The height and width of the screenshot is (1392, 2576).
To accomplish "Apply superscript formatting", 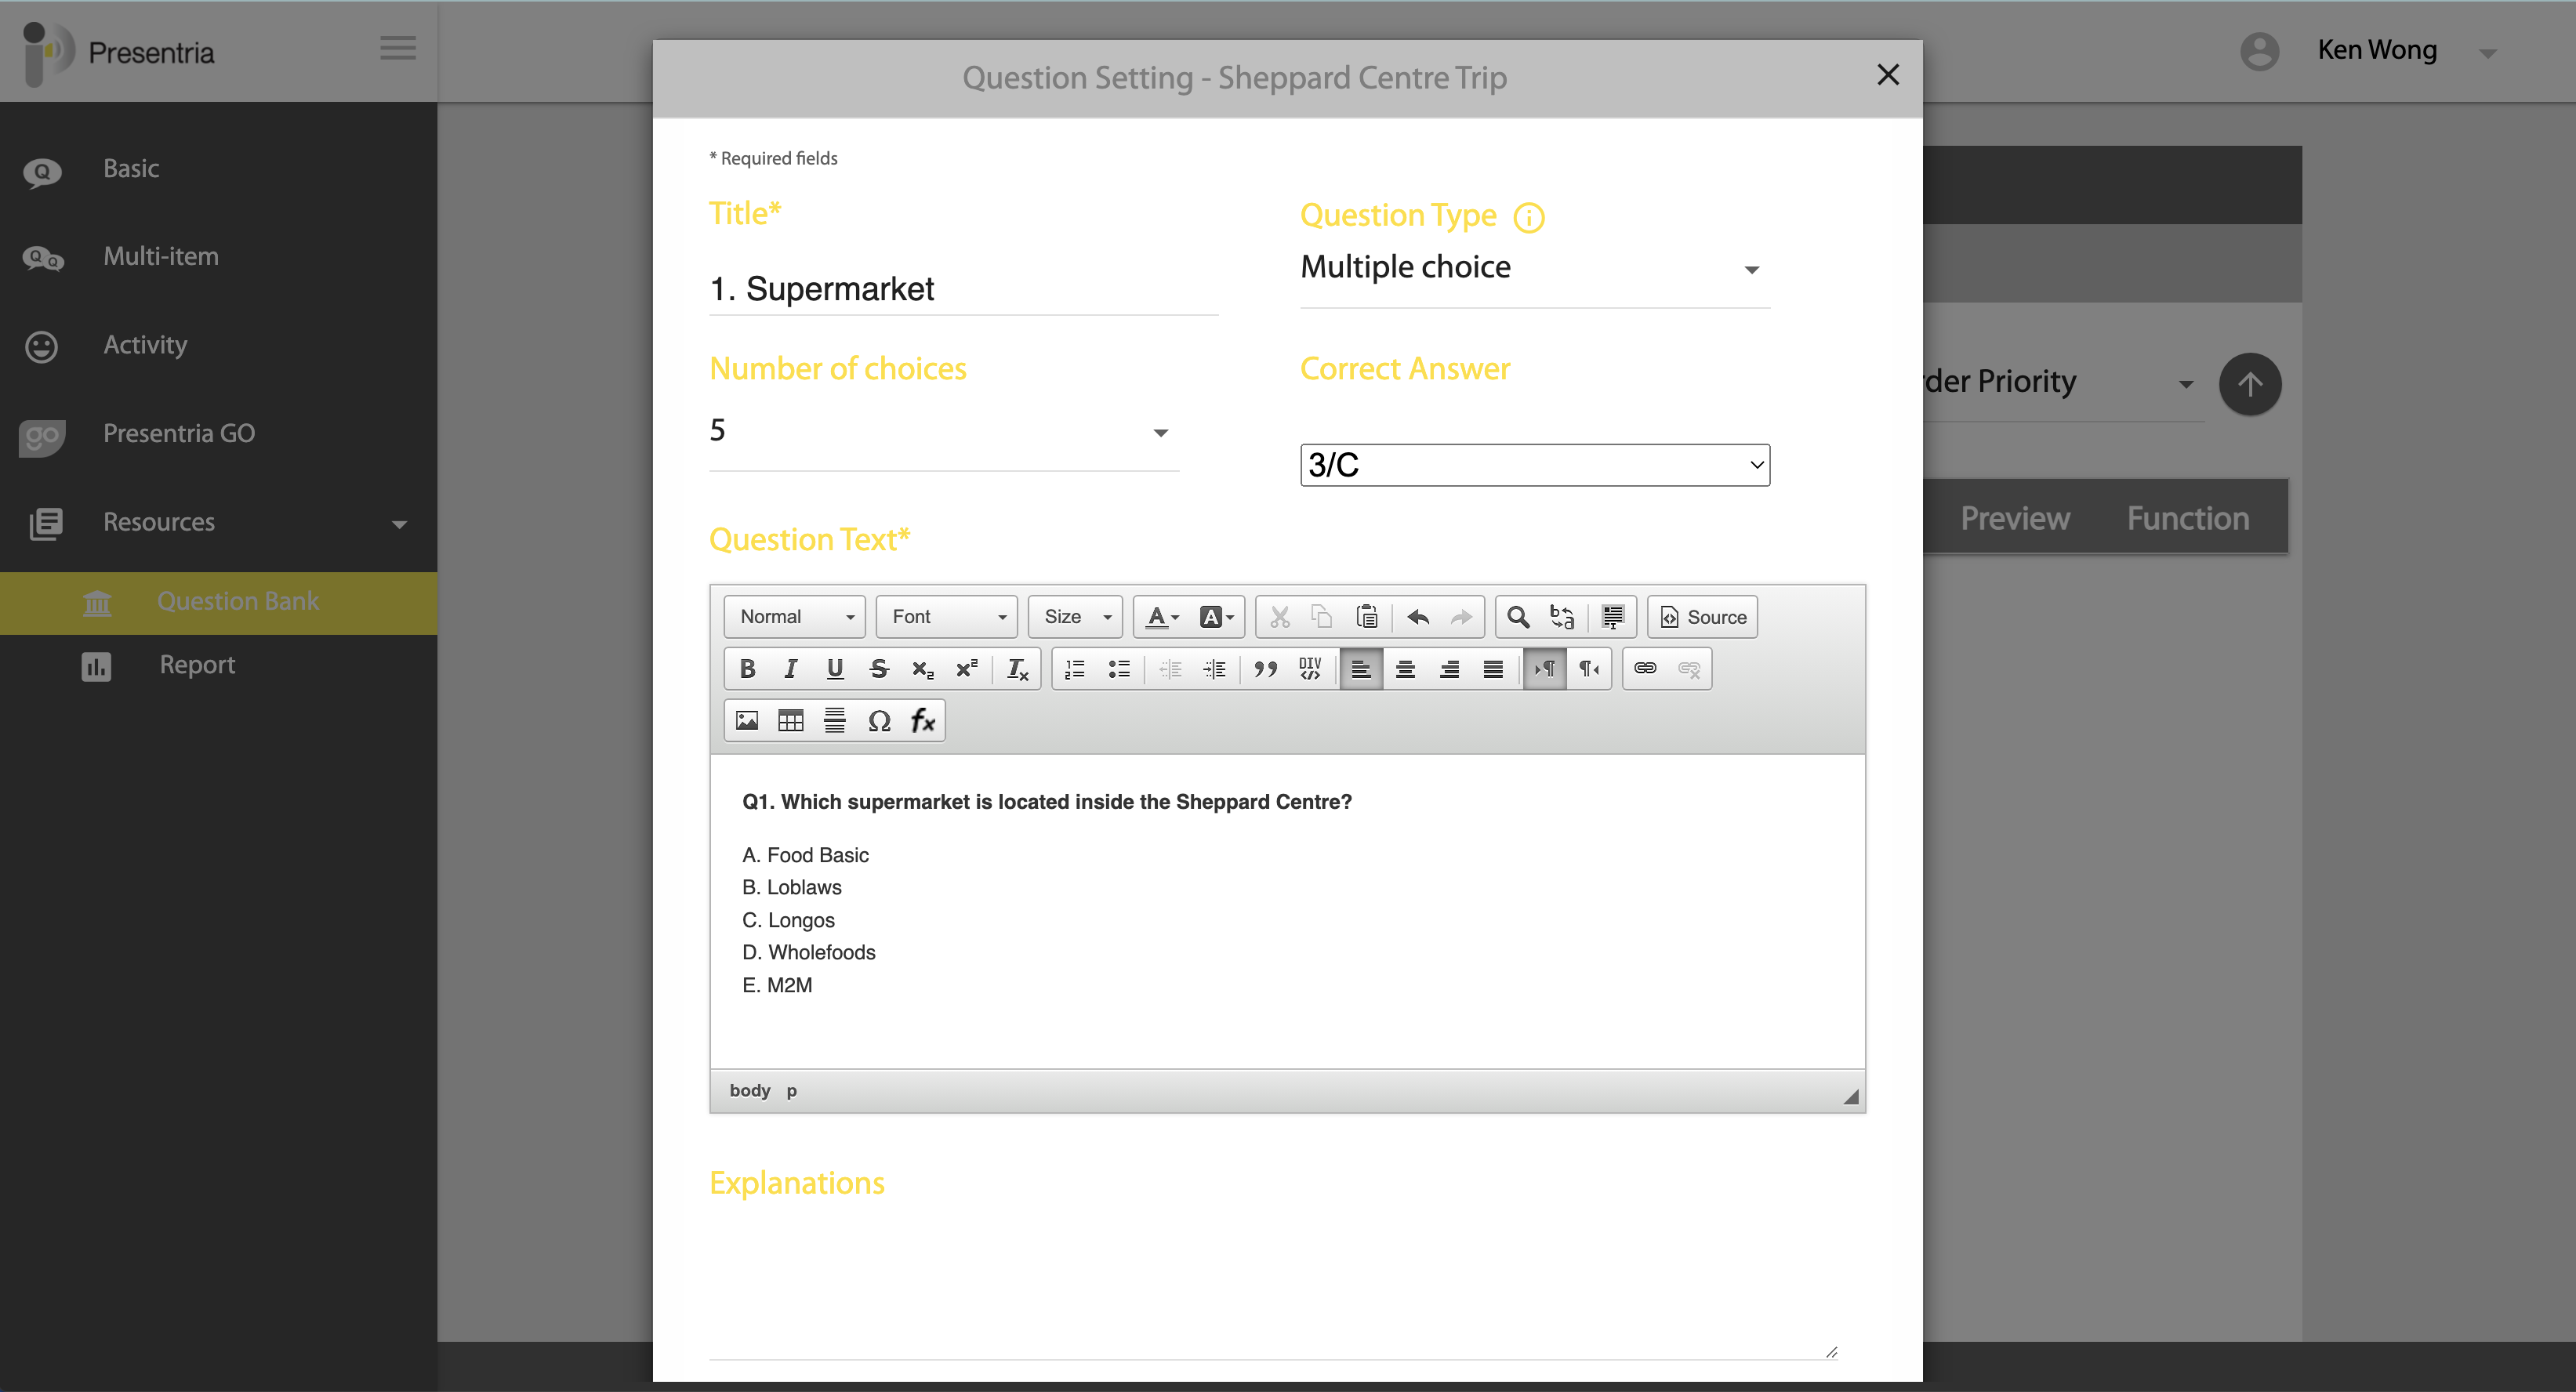I will point(967,669).
